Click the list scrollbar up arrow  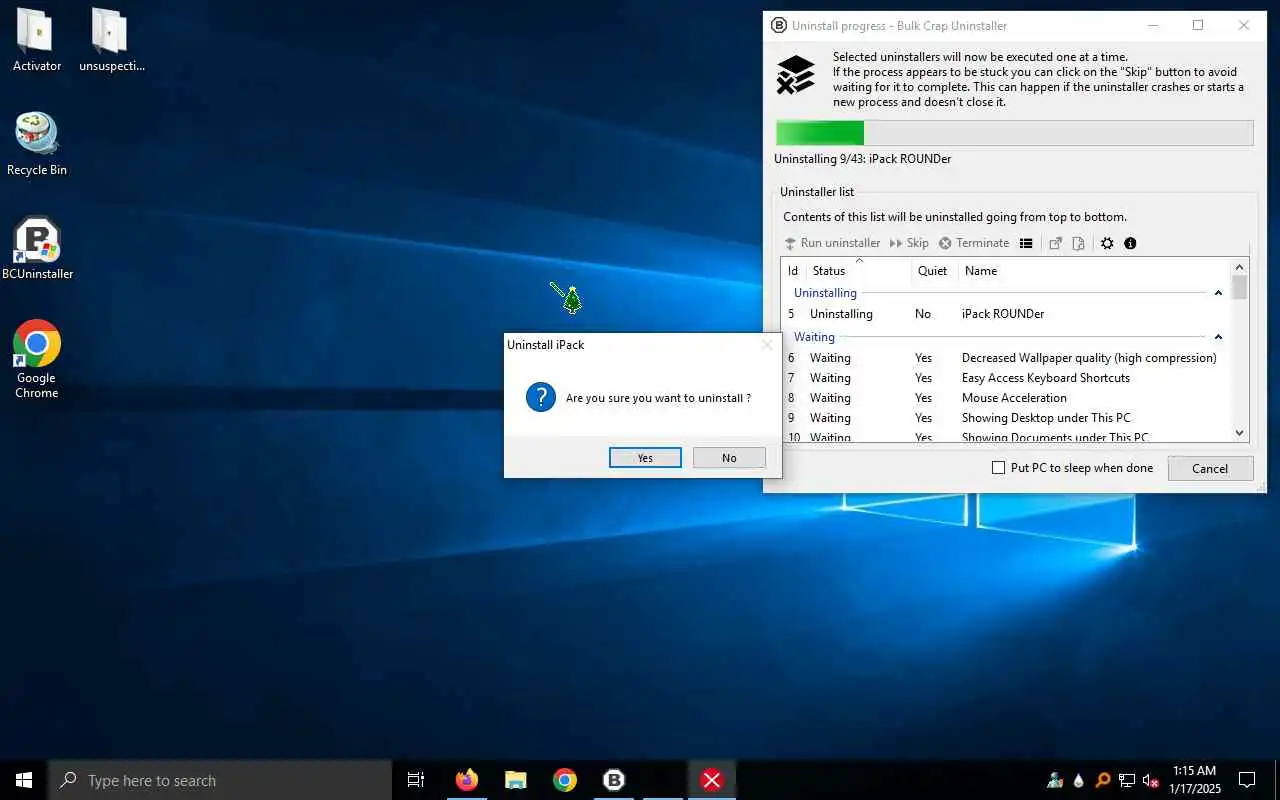coord(1240,267)
